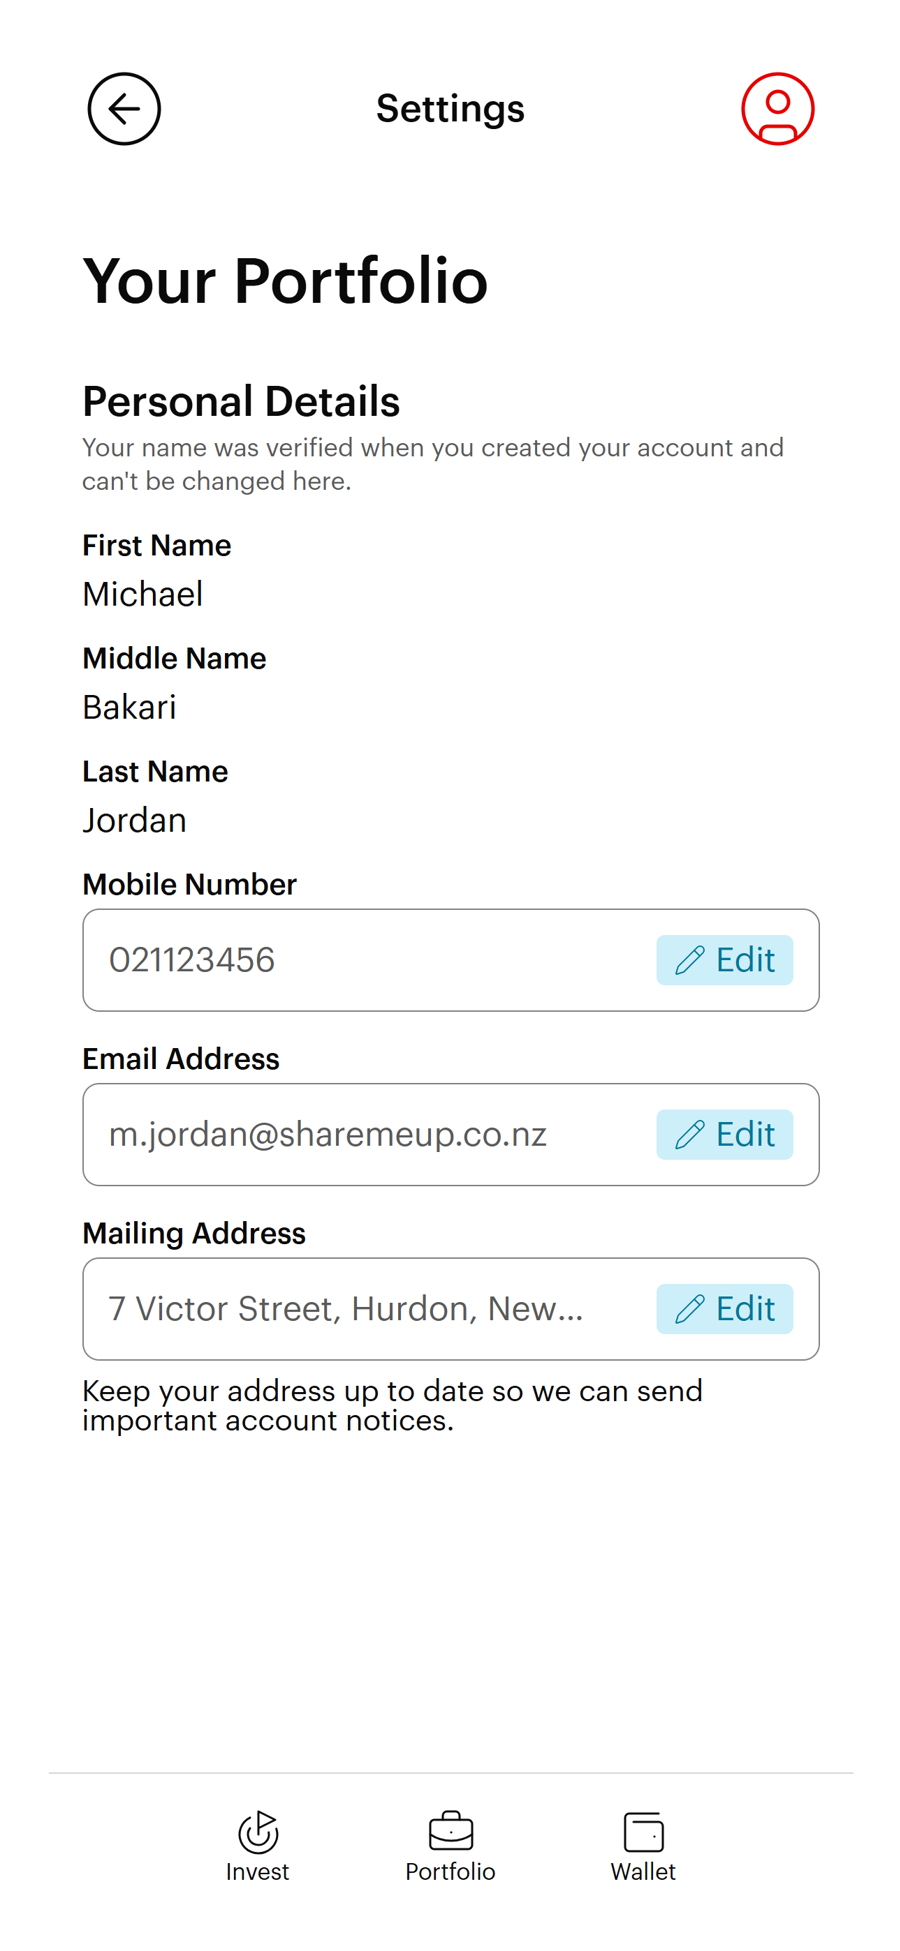The image size is (900, 1951).
Task: Open the Wallet icon
Action: (643, 1829)
